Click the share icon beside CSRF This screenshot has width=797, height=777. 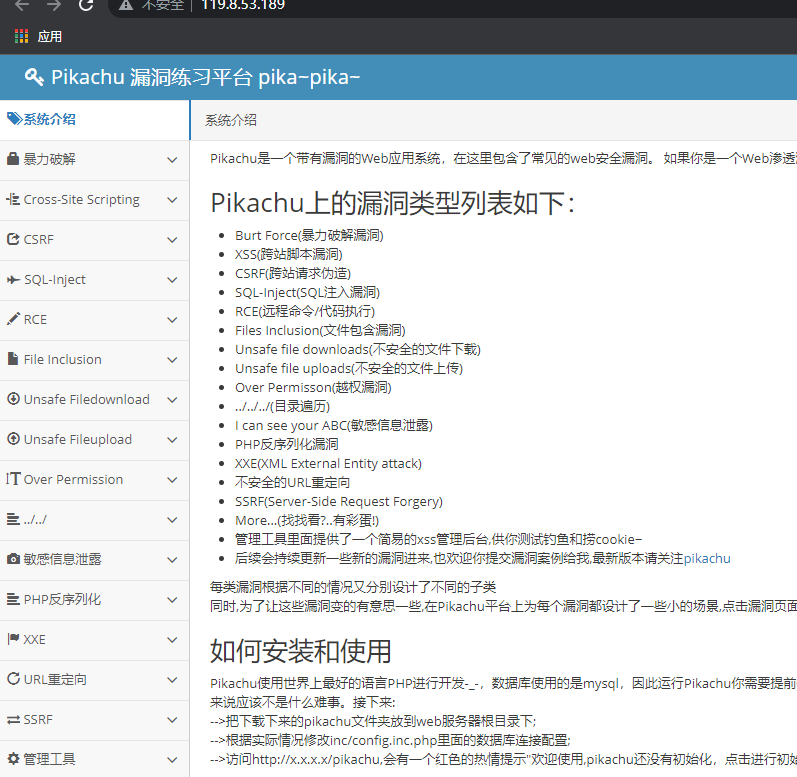[x=13, y=239]
